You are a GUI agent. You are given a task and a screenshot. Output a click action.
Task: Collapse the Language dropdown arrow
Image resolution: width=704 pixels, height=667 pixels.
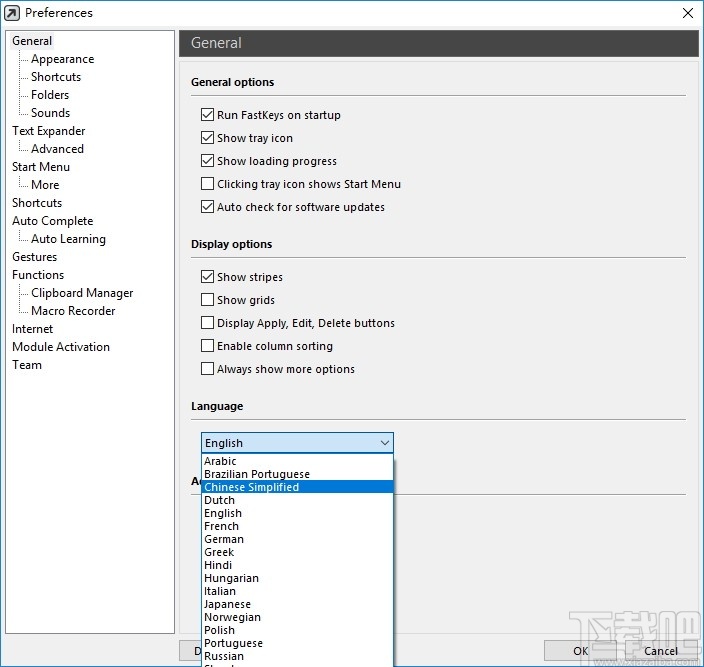(x=384, y=443)
